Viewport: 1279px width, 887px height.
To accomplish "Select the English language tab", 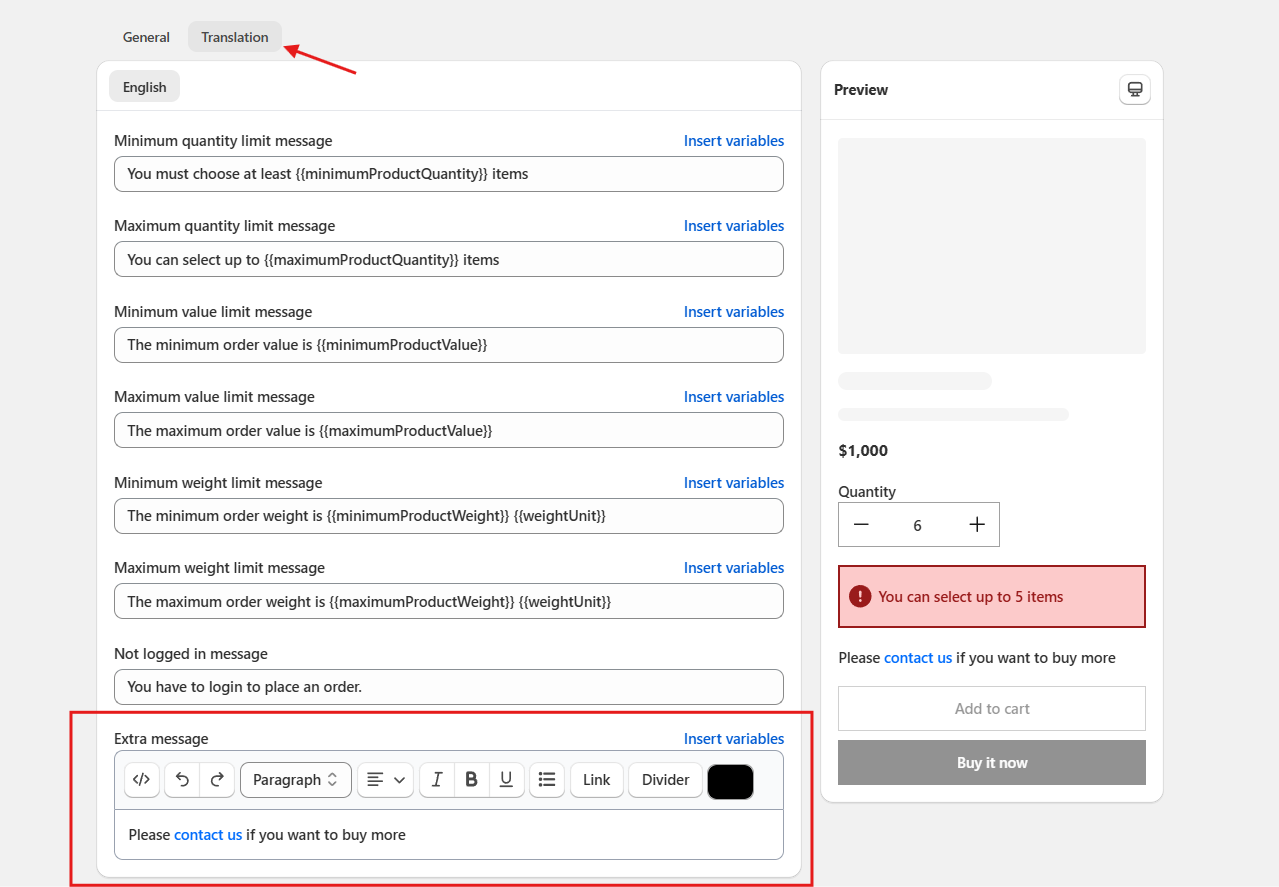I will point(144,87).
